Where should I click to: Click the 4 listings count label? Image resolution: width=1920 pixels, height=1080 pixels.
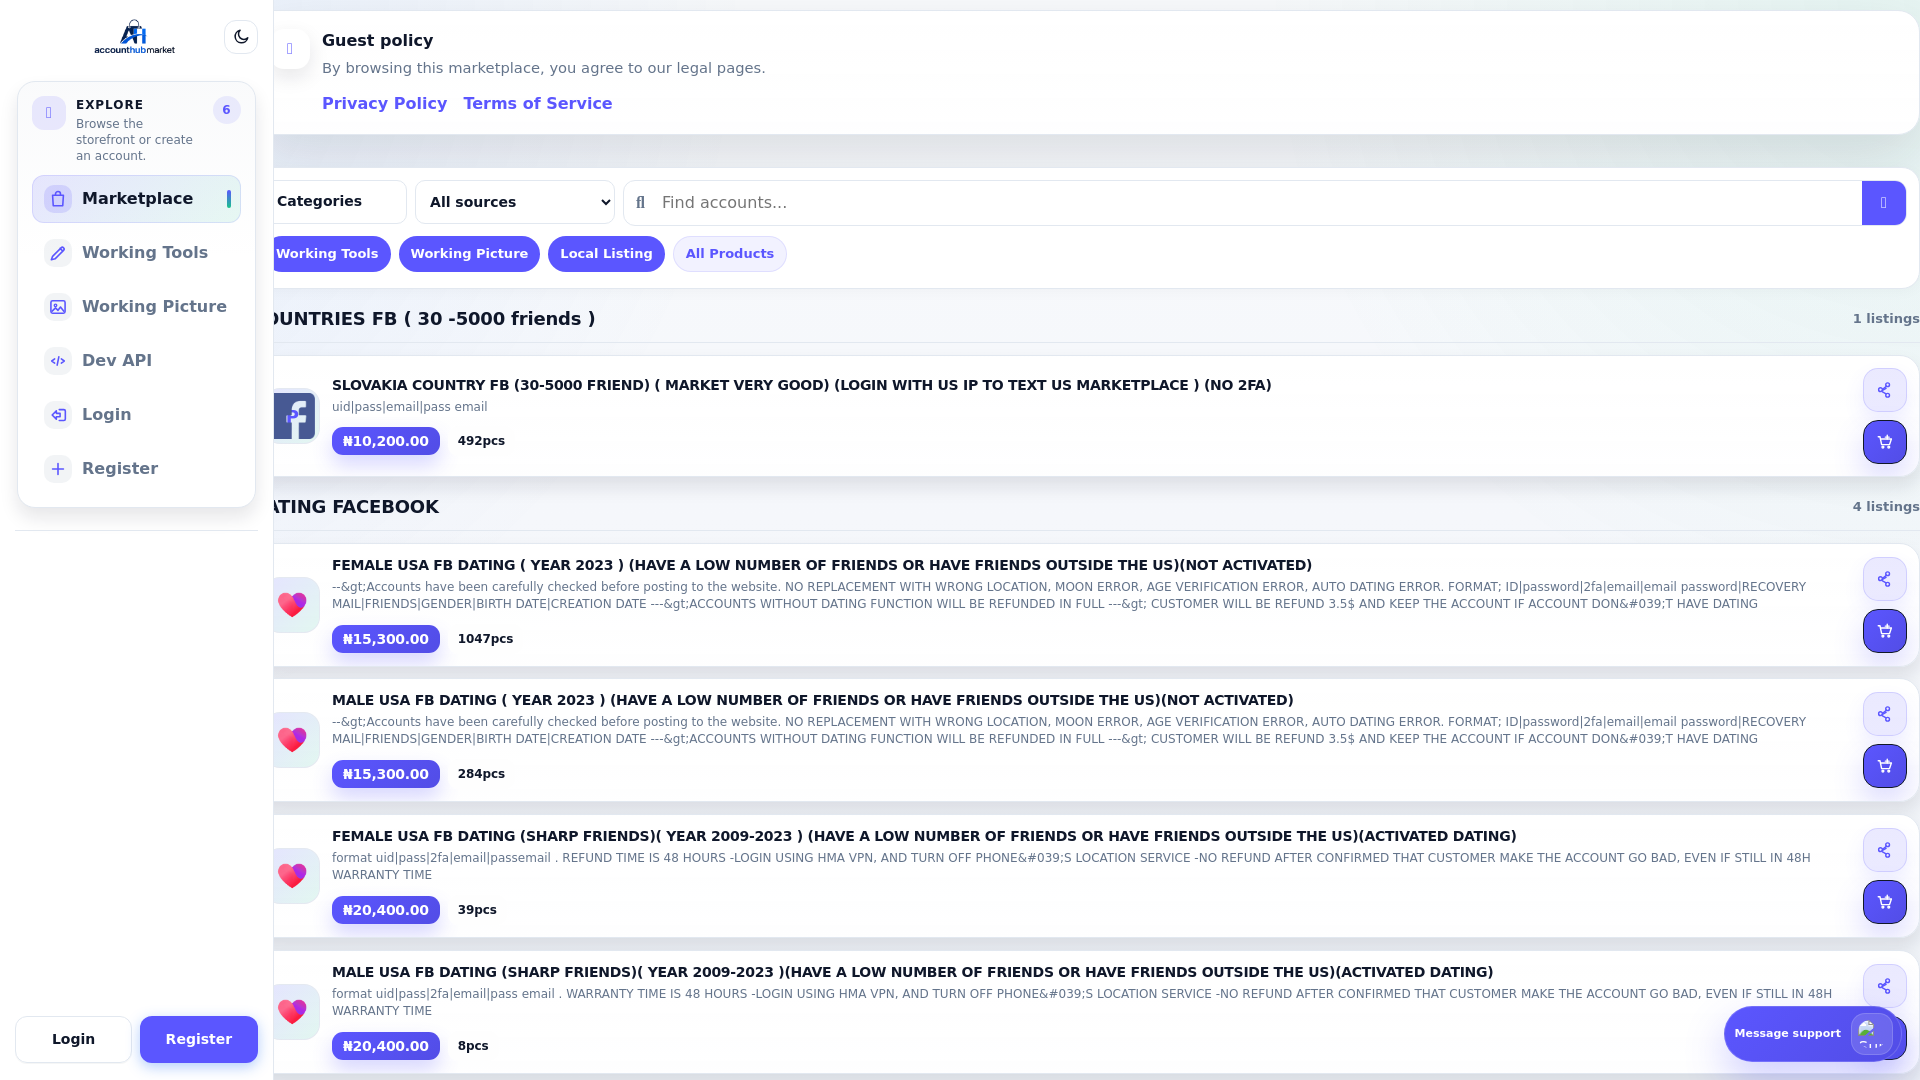[1885, 507]
